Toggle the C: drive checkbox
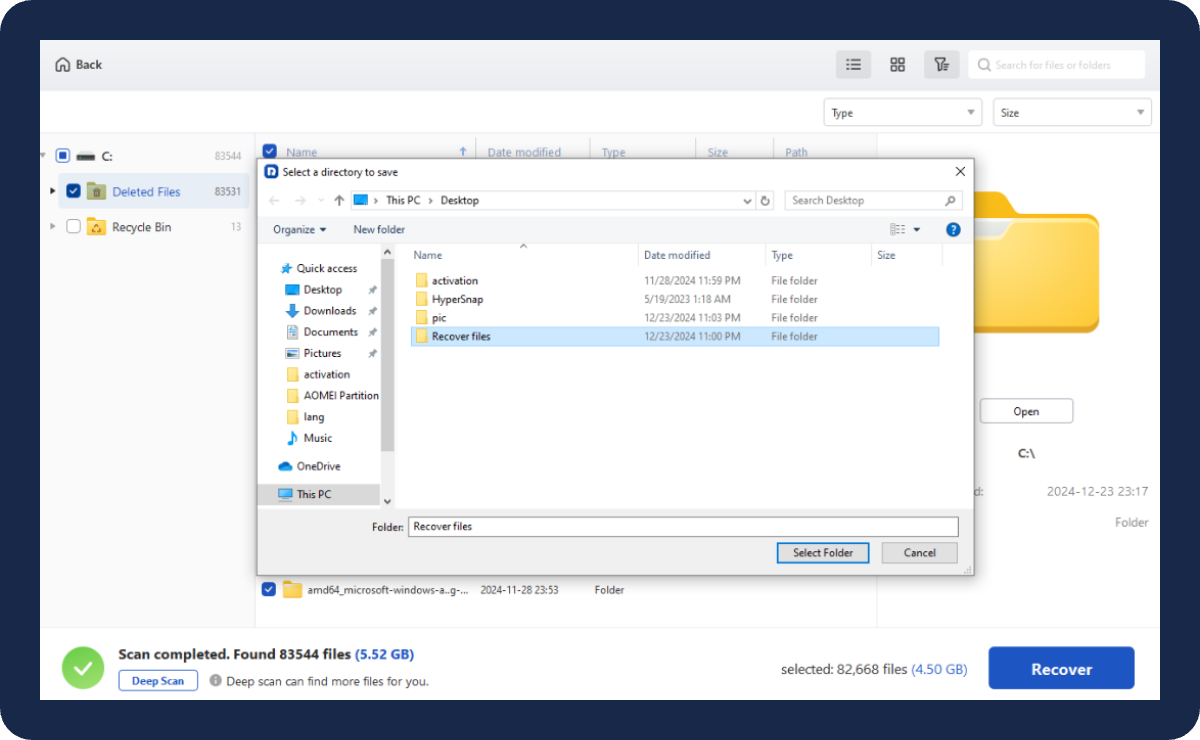 62,156
